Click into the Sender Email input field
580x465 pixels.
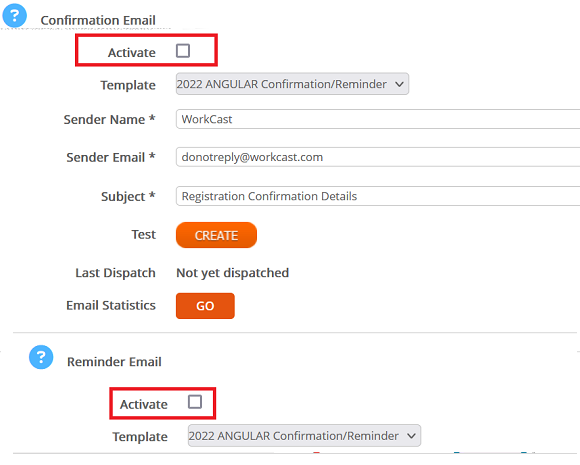pyautogui.click(x=378, y=157)
